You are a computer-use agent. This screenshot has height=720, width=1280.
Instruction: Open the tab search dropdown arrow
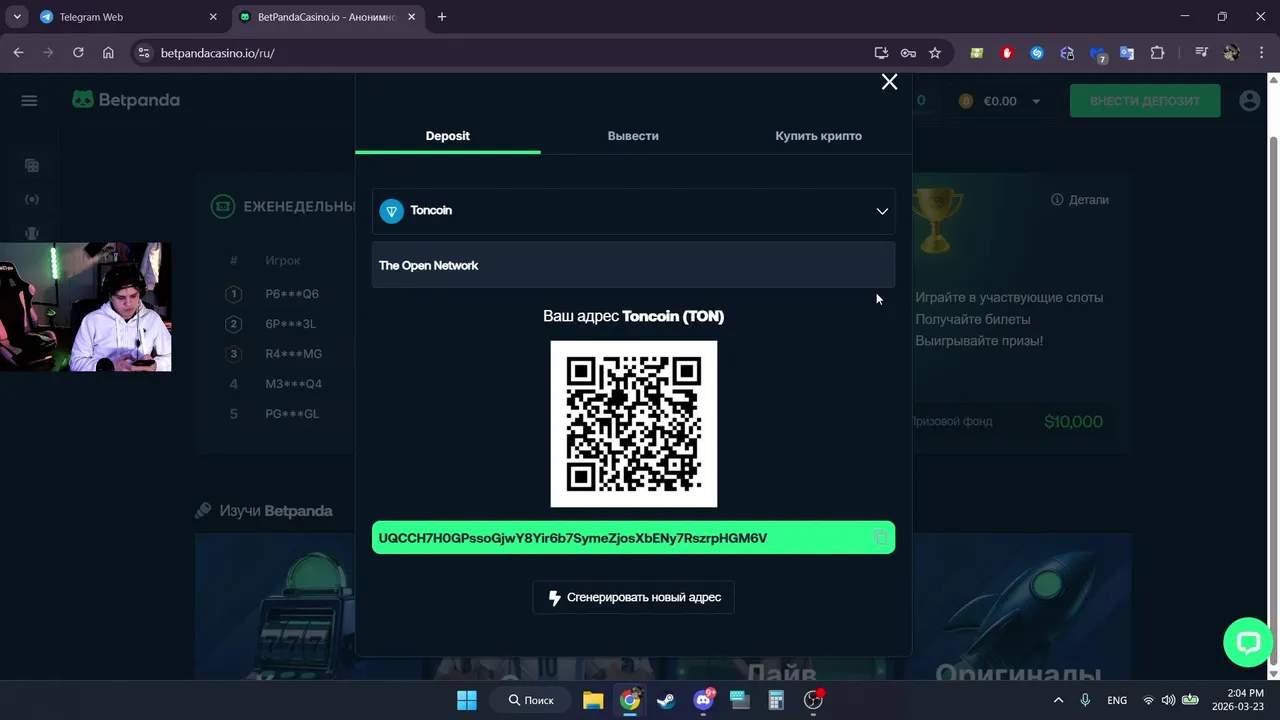(x=17, y=17)
